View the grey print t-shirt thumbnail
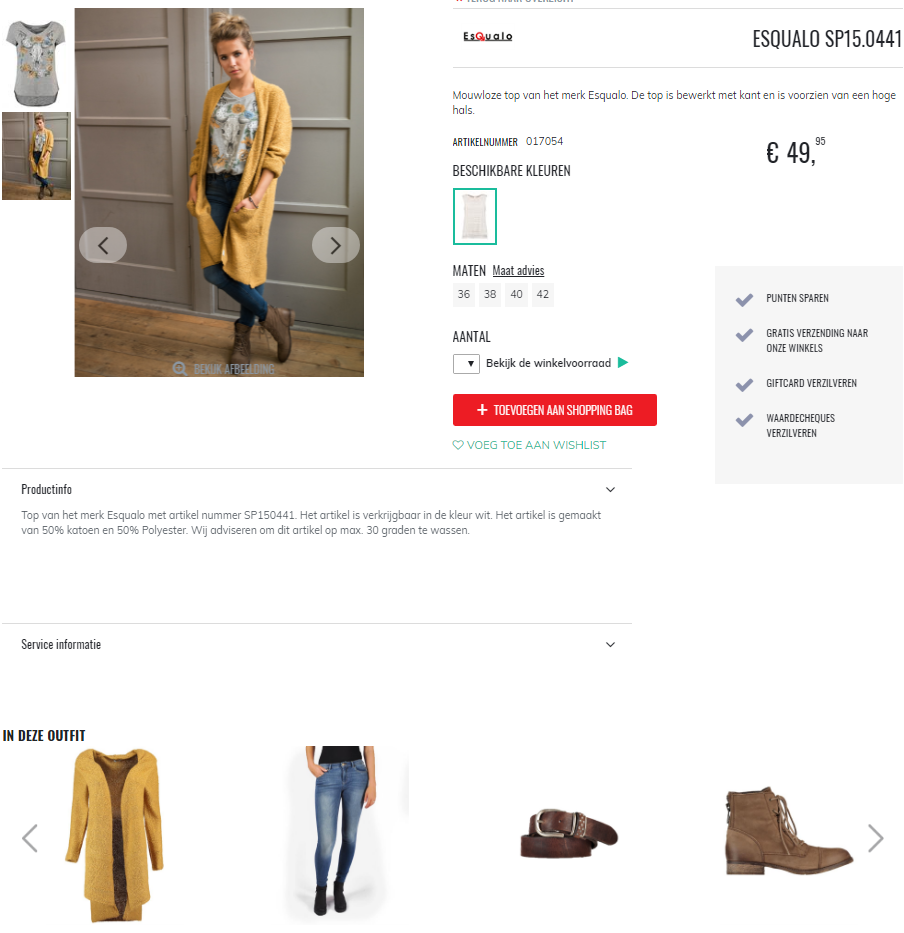 pyautogui.click(x=36, y=63)
